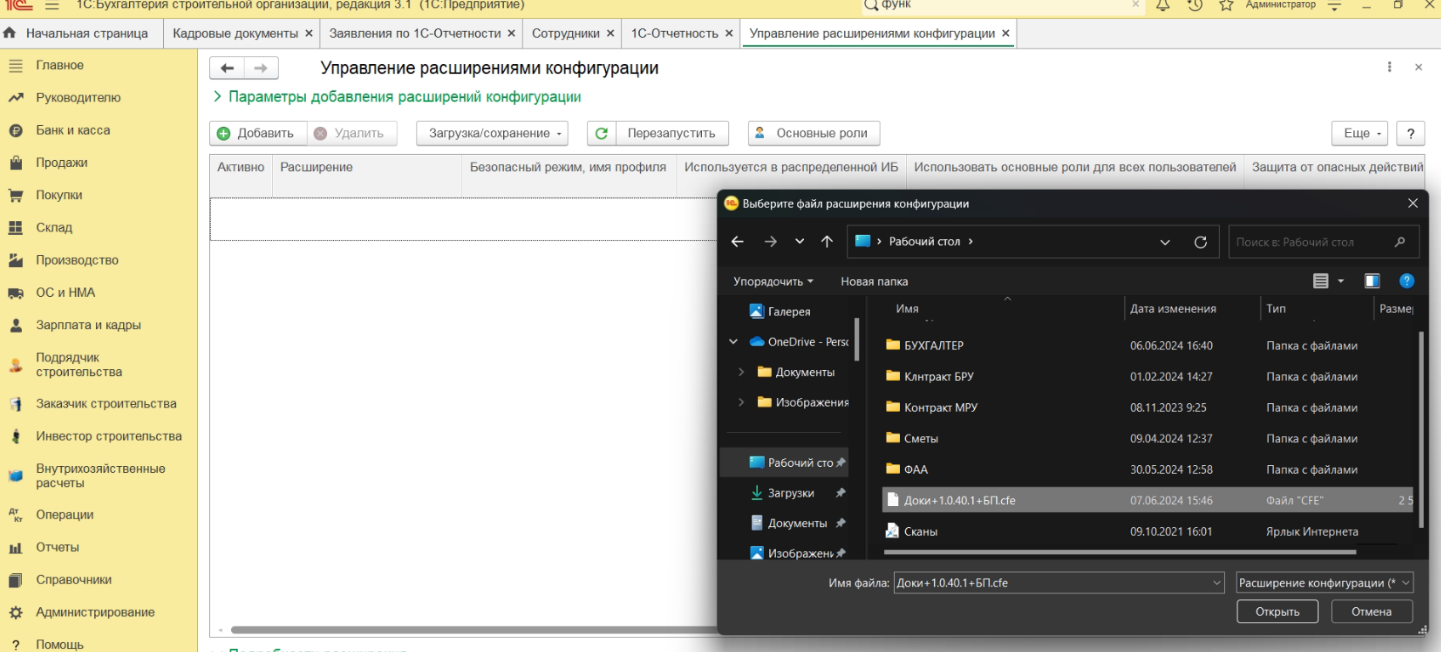Open the file type filter Расширение конфигурации
Screen dimensions: 1441x652
tap(1324, 582)
